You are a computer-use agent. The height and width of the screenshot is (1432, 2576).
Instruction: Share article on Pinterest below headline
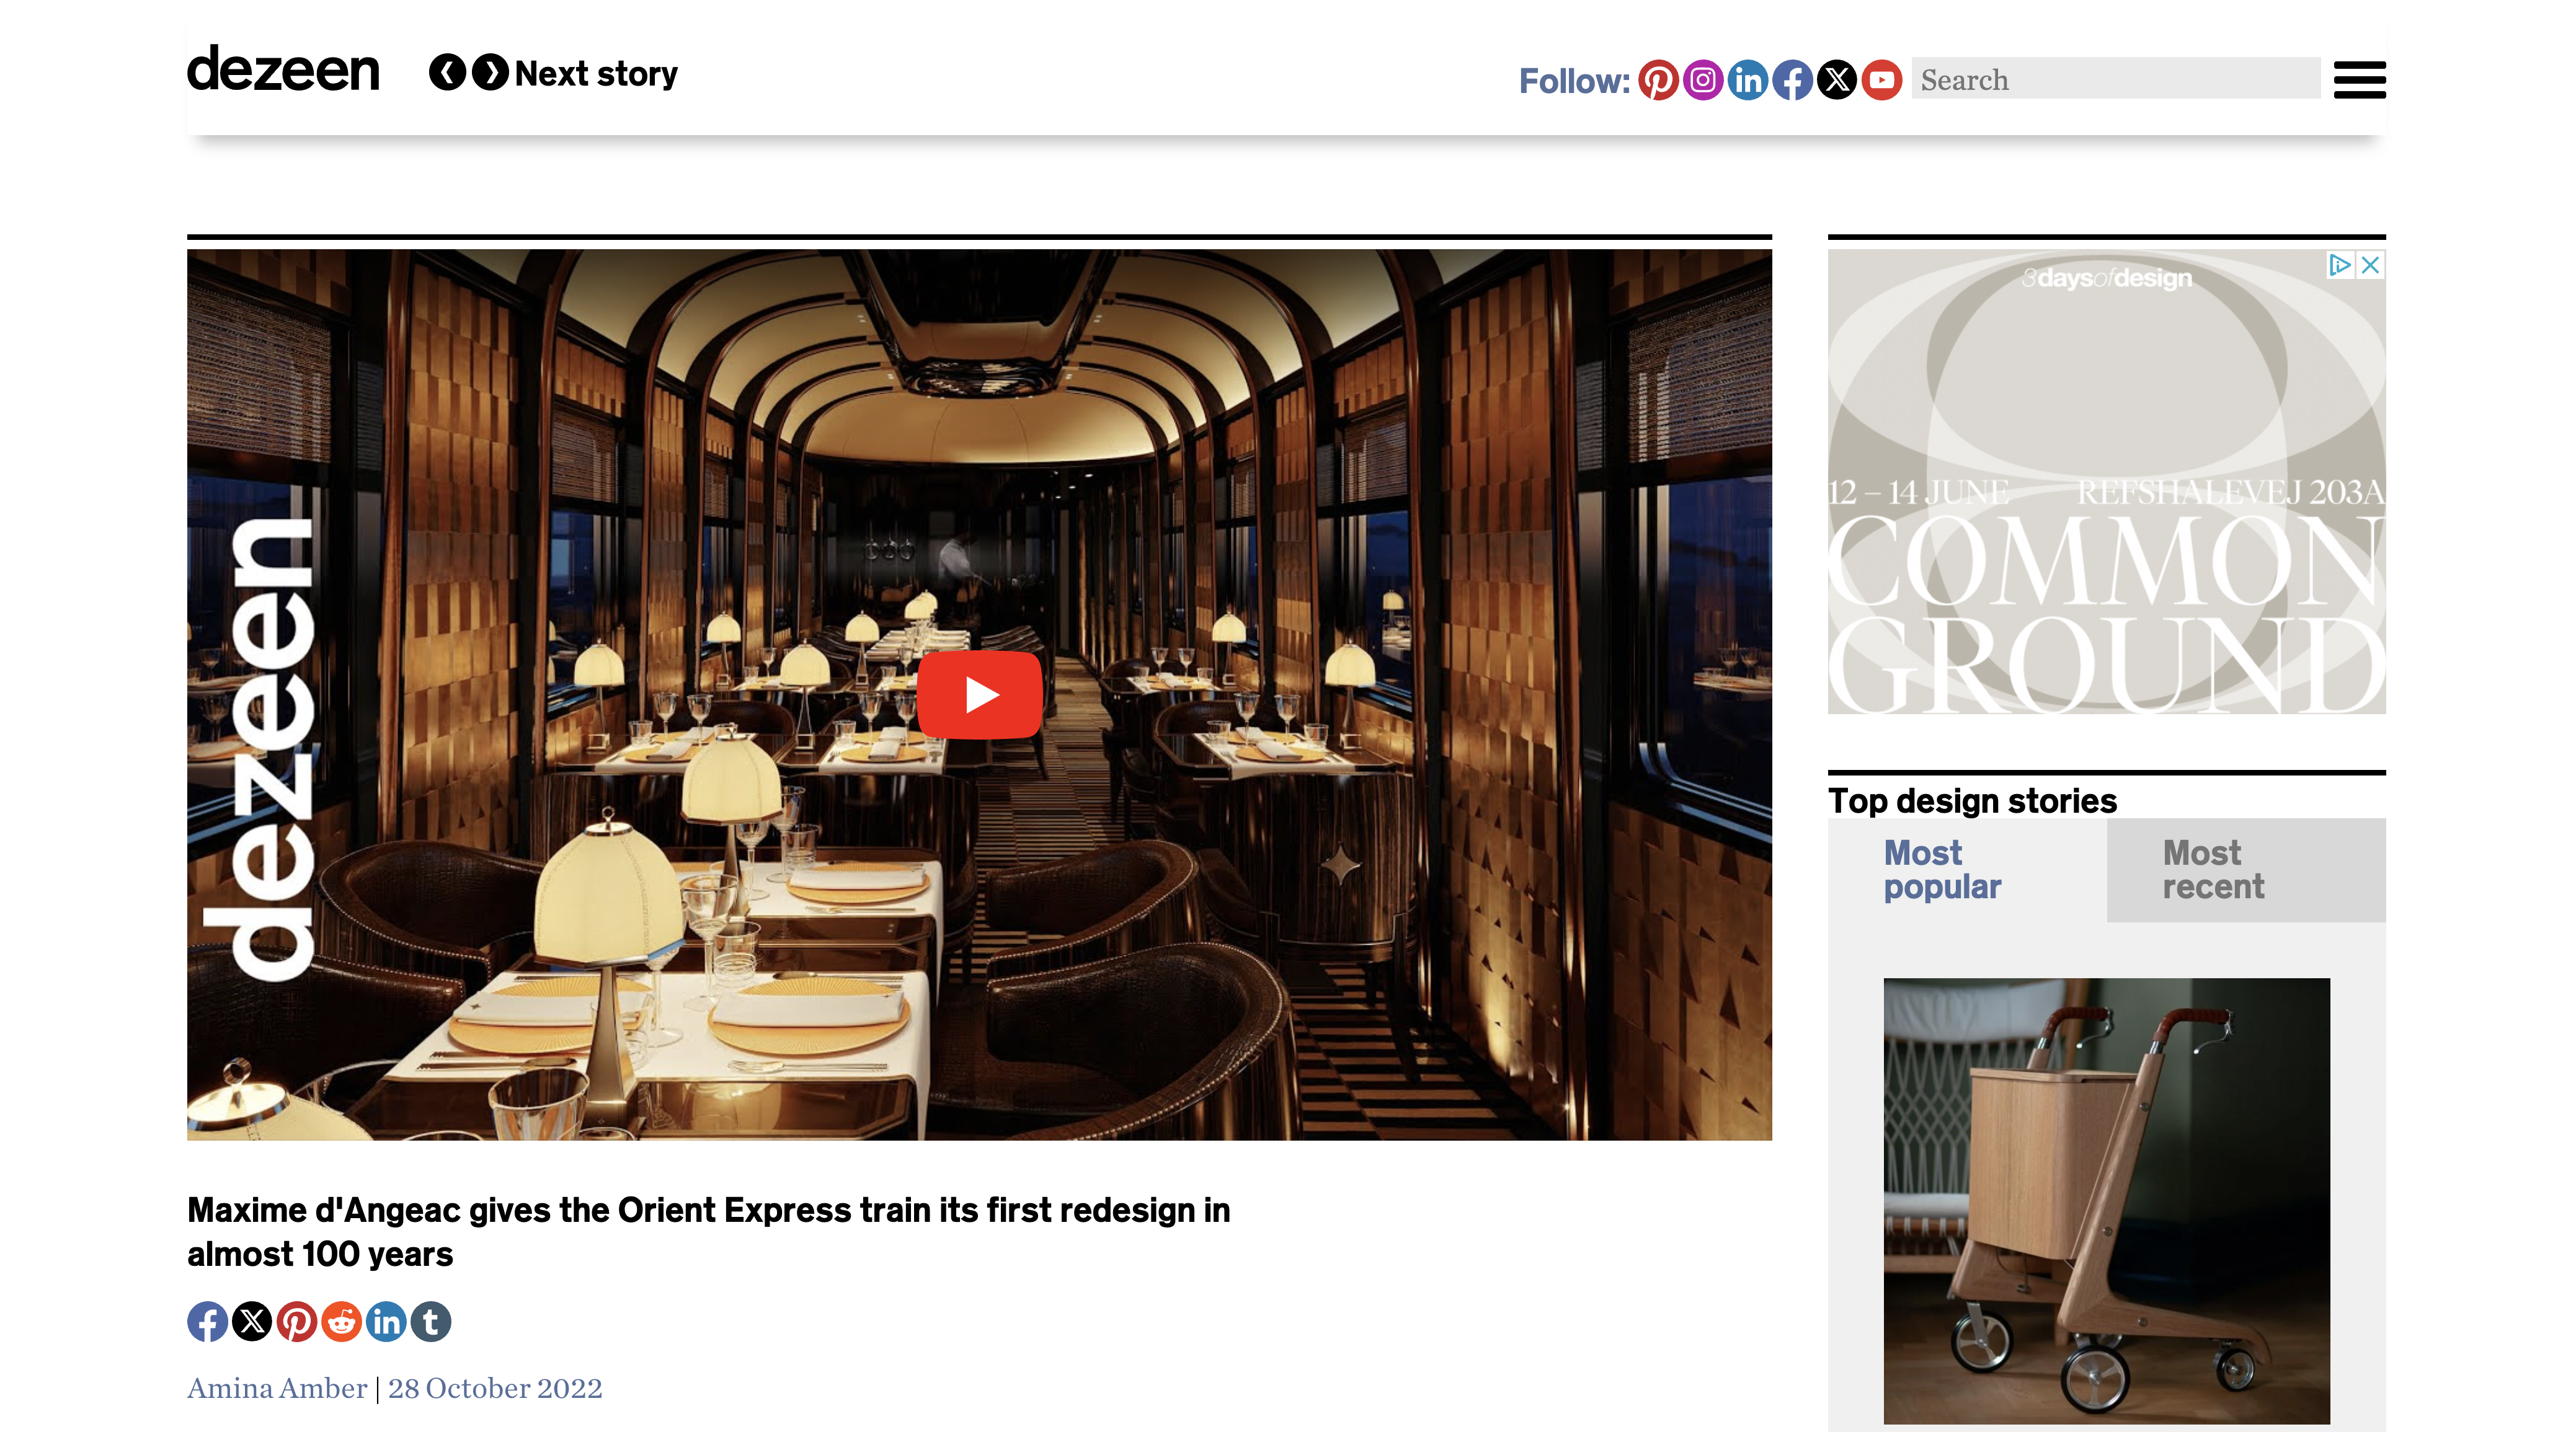pyautogui.click(x=297, y=1321)
